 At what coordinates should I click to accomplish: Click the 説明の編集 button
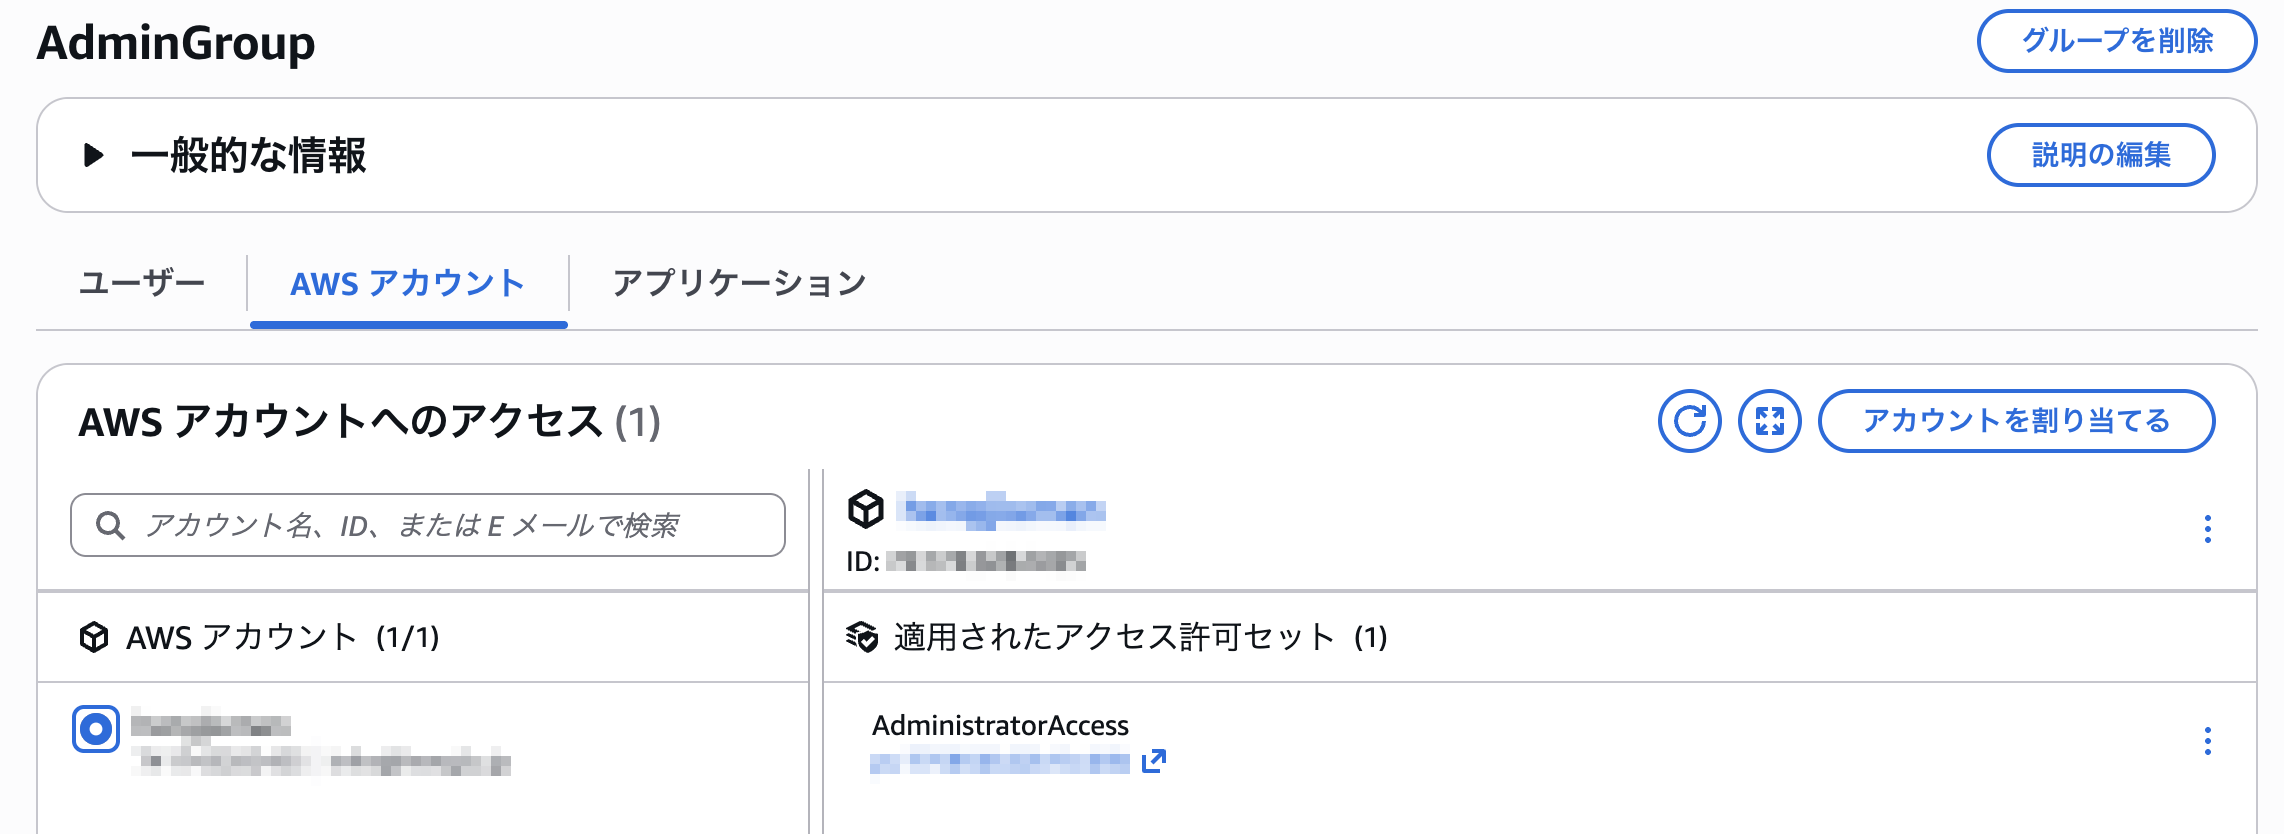pyautogui.click(x=2100, y=155)
